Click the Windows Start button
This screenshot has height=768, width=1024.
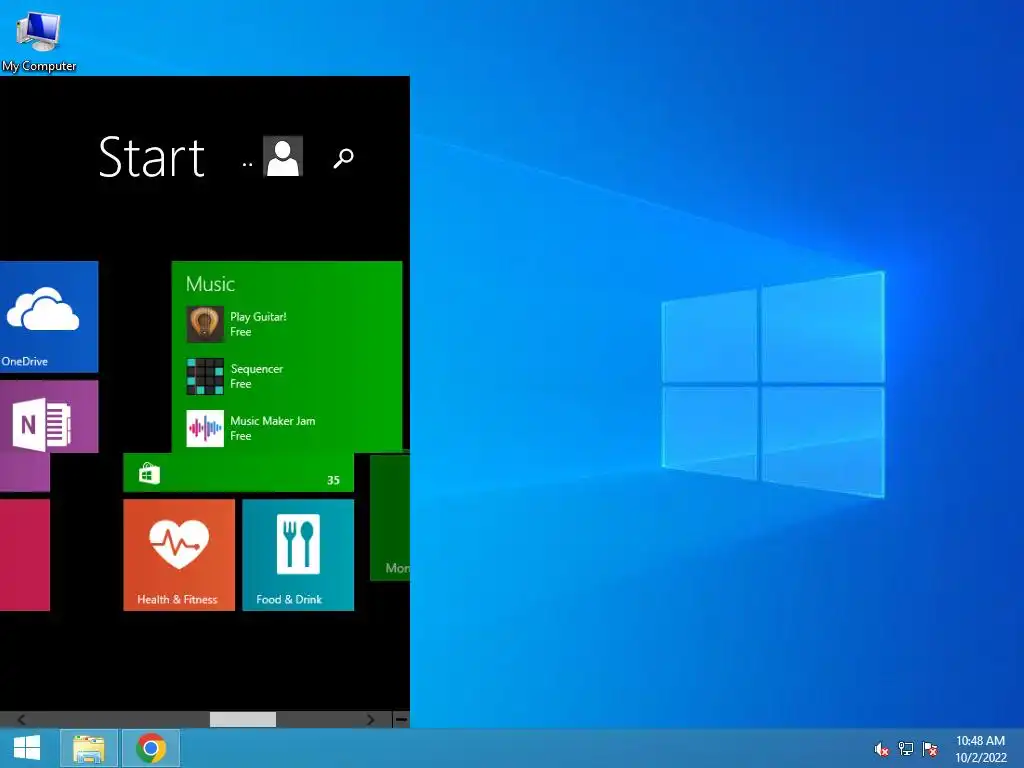click(27, 748)
